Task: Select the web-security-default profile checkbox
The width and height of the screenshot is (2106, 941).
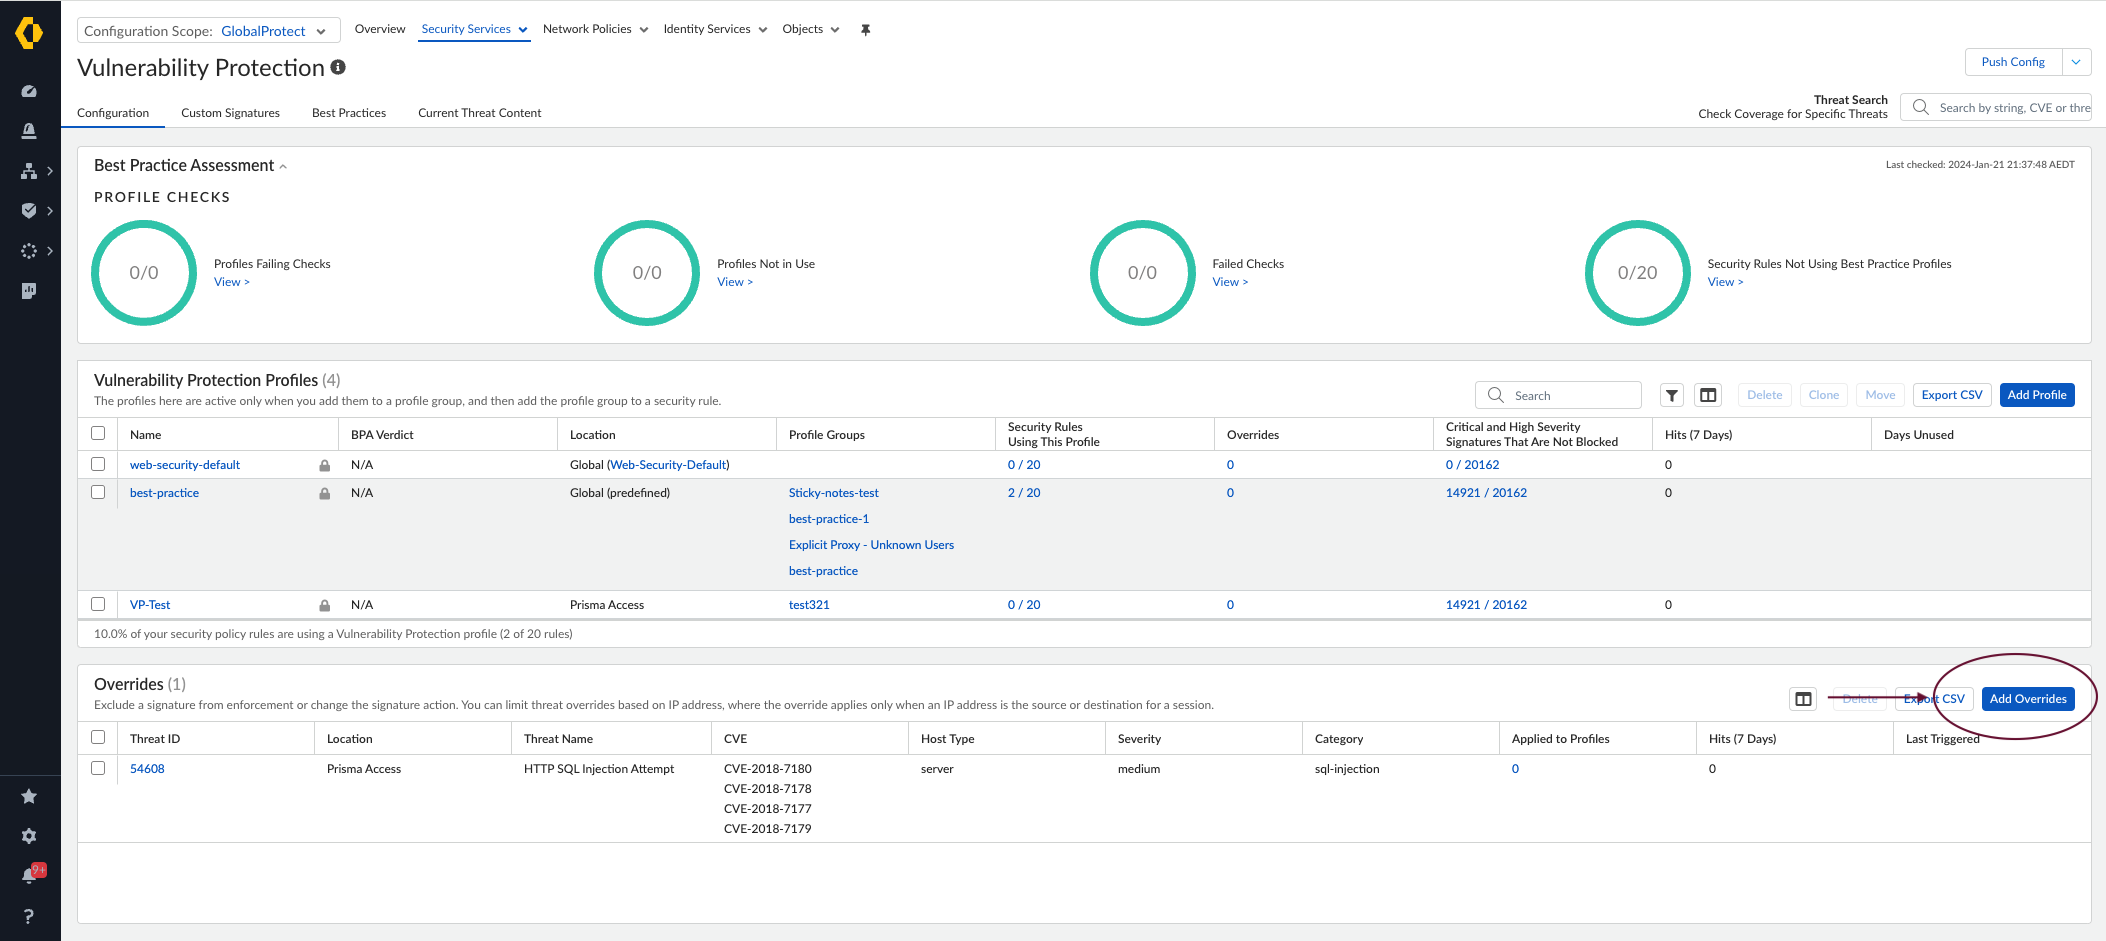Action: click(98, 464)
